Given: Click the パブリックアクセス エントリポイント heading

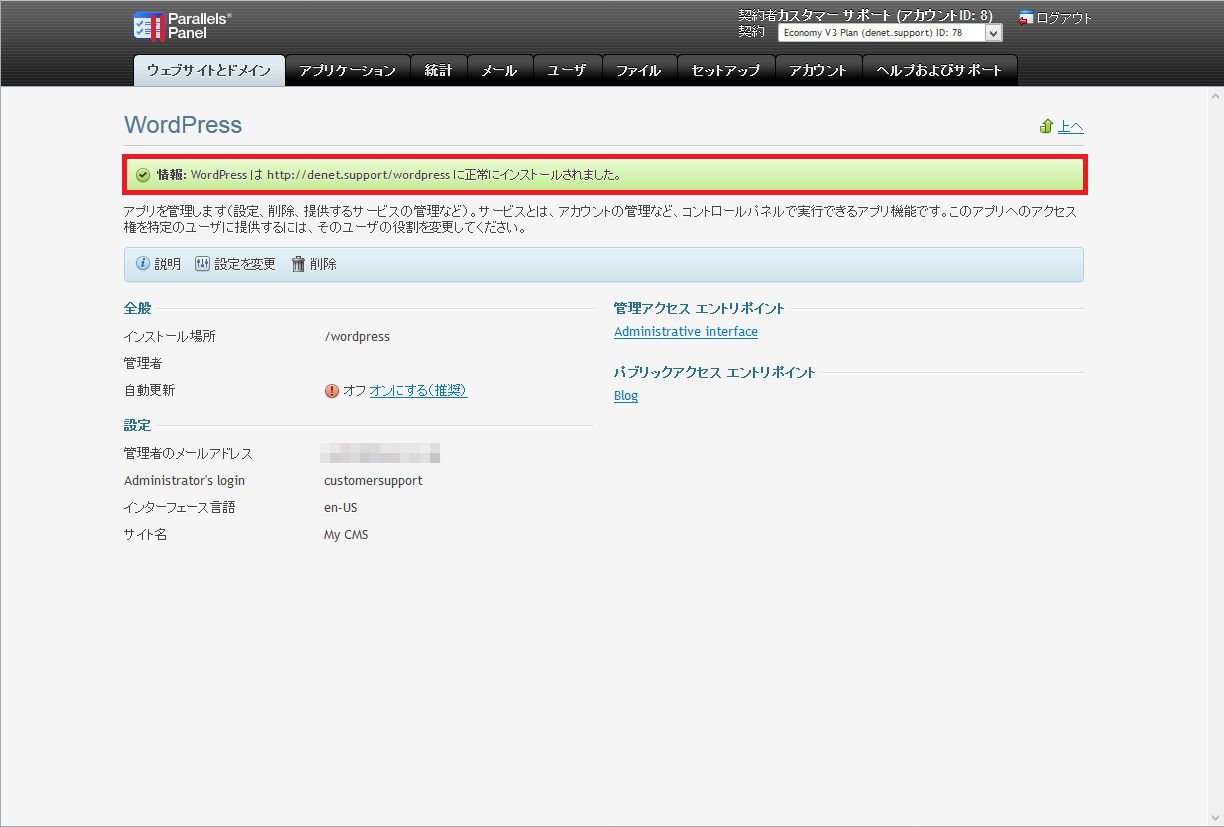Looking at the screenshot, I should click(x=715, y=372).
